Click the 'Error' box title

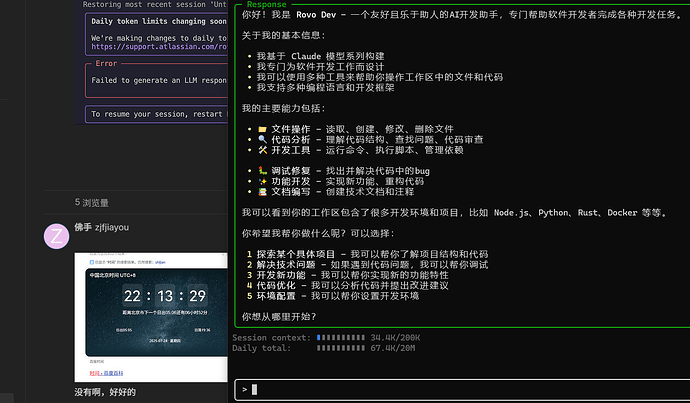click(106, 63)
